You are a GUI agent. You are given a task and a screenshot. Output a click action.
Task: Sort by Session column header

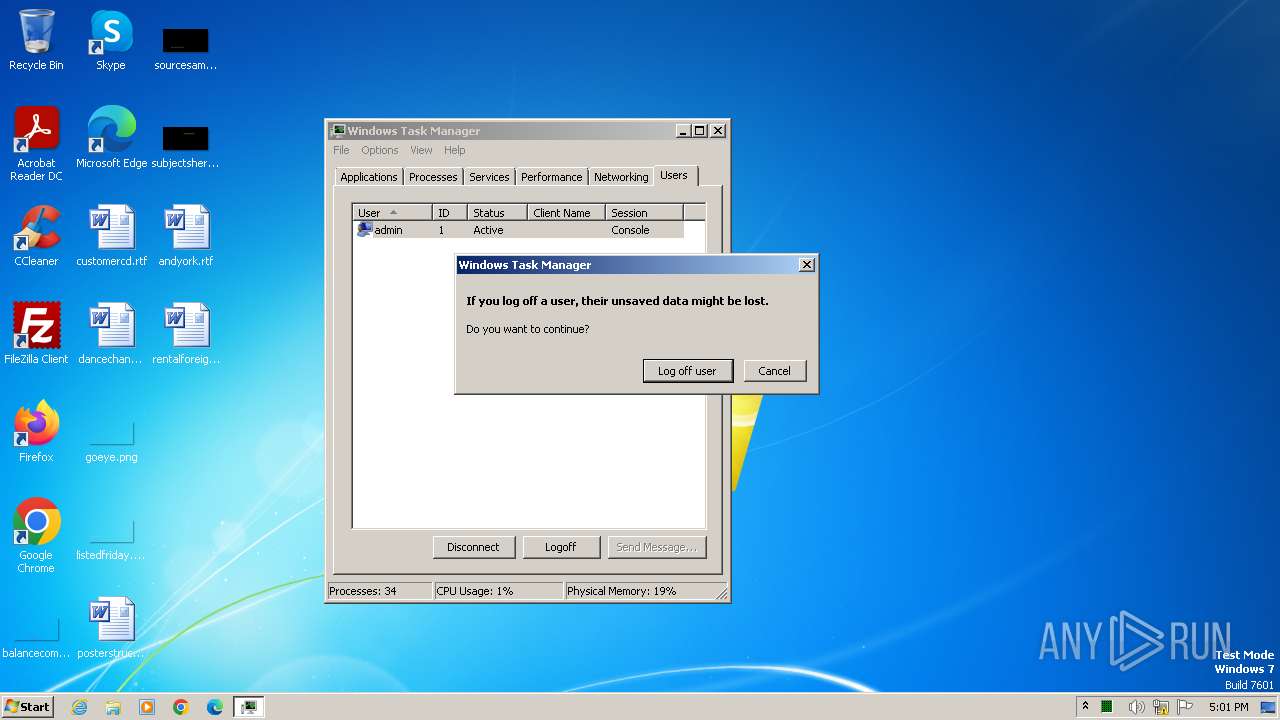coord(644,212)
